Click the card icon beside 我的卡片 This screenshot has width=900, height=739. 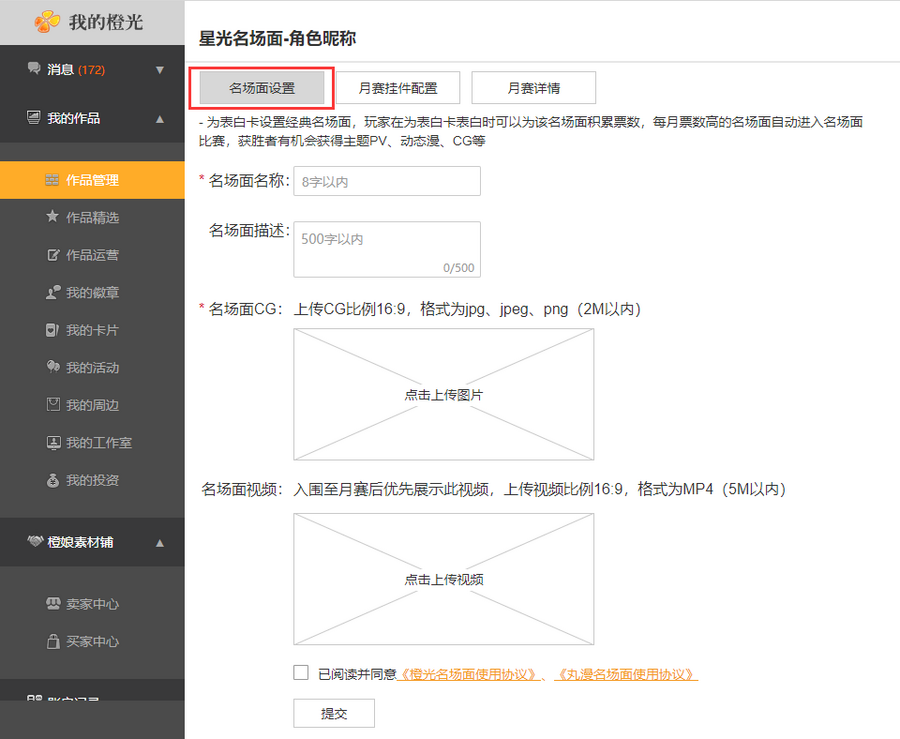coord(53,330)
